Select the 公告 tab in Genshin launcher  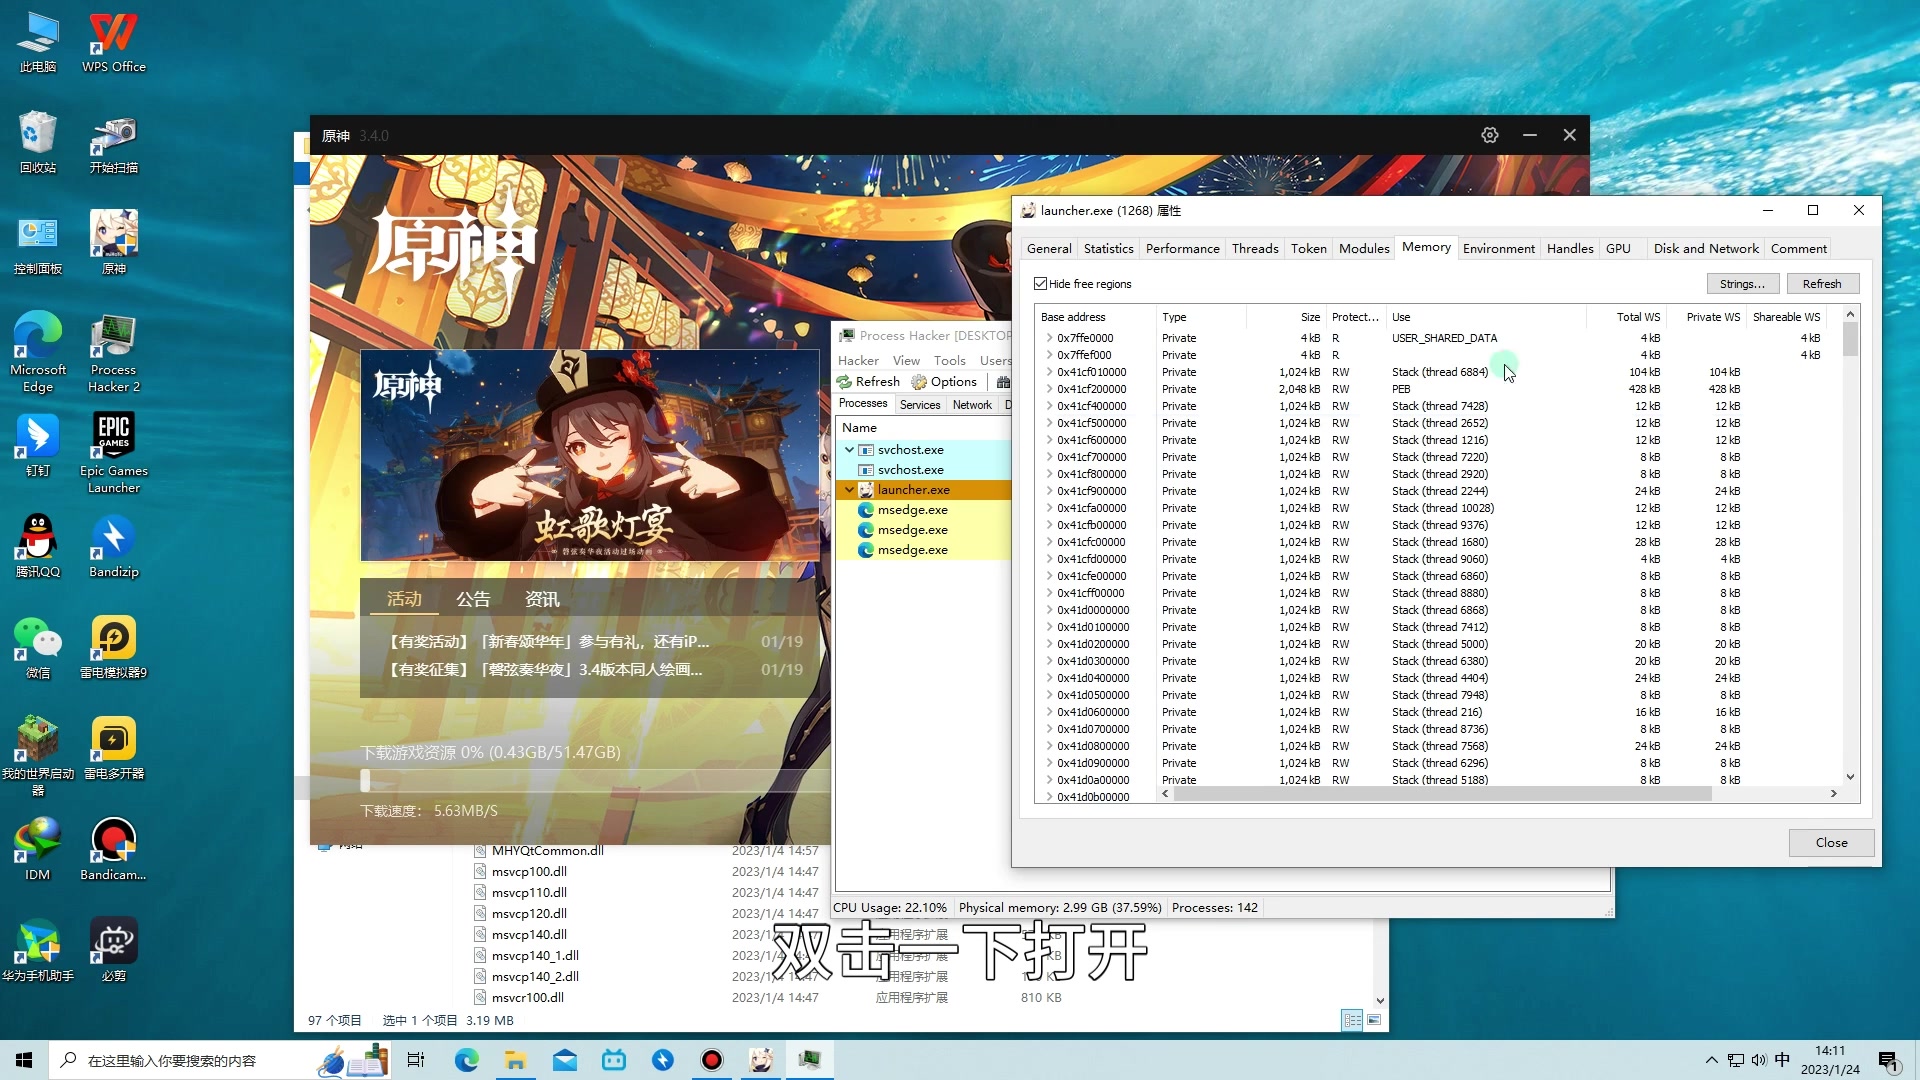473,599
